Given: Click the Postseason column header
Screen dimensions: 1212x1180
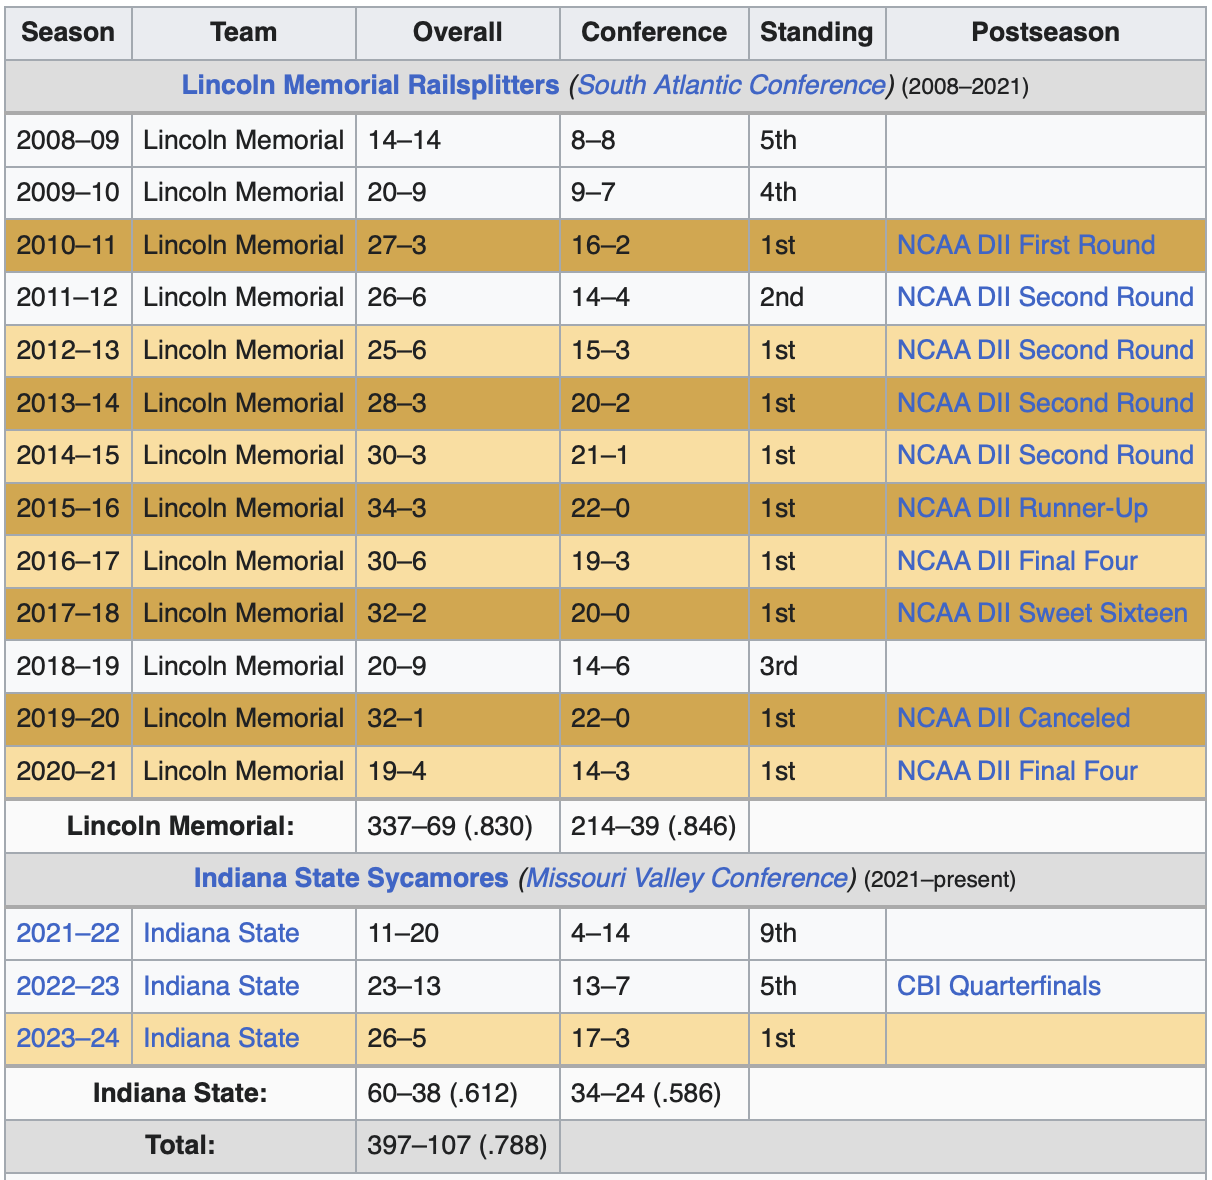Looking at the screenshot, I should click(1046, 32).
